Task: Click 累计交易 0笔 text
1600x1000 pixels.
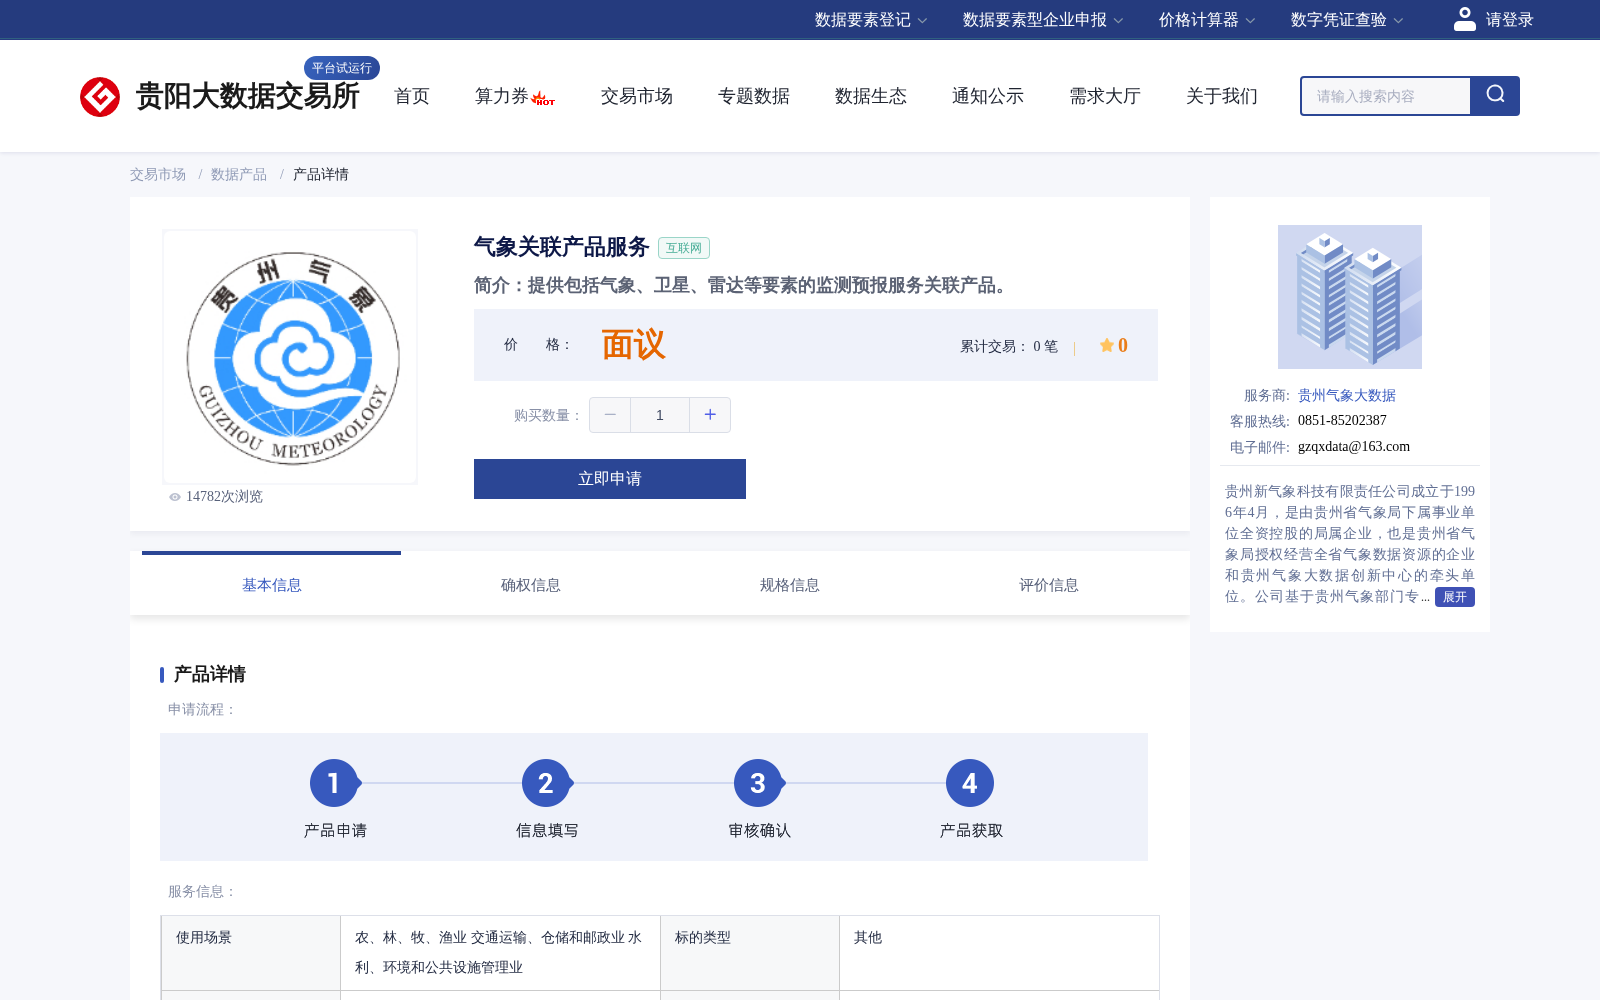Action: 1009,346
